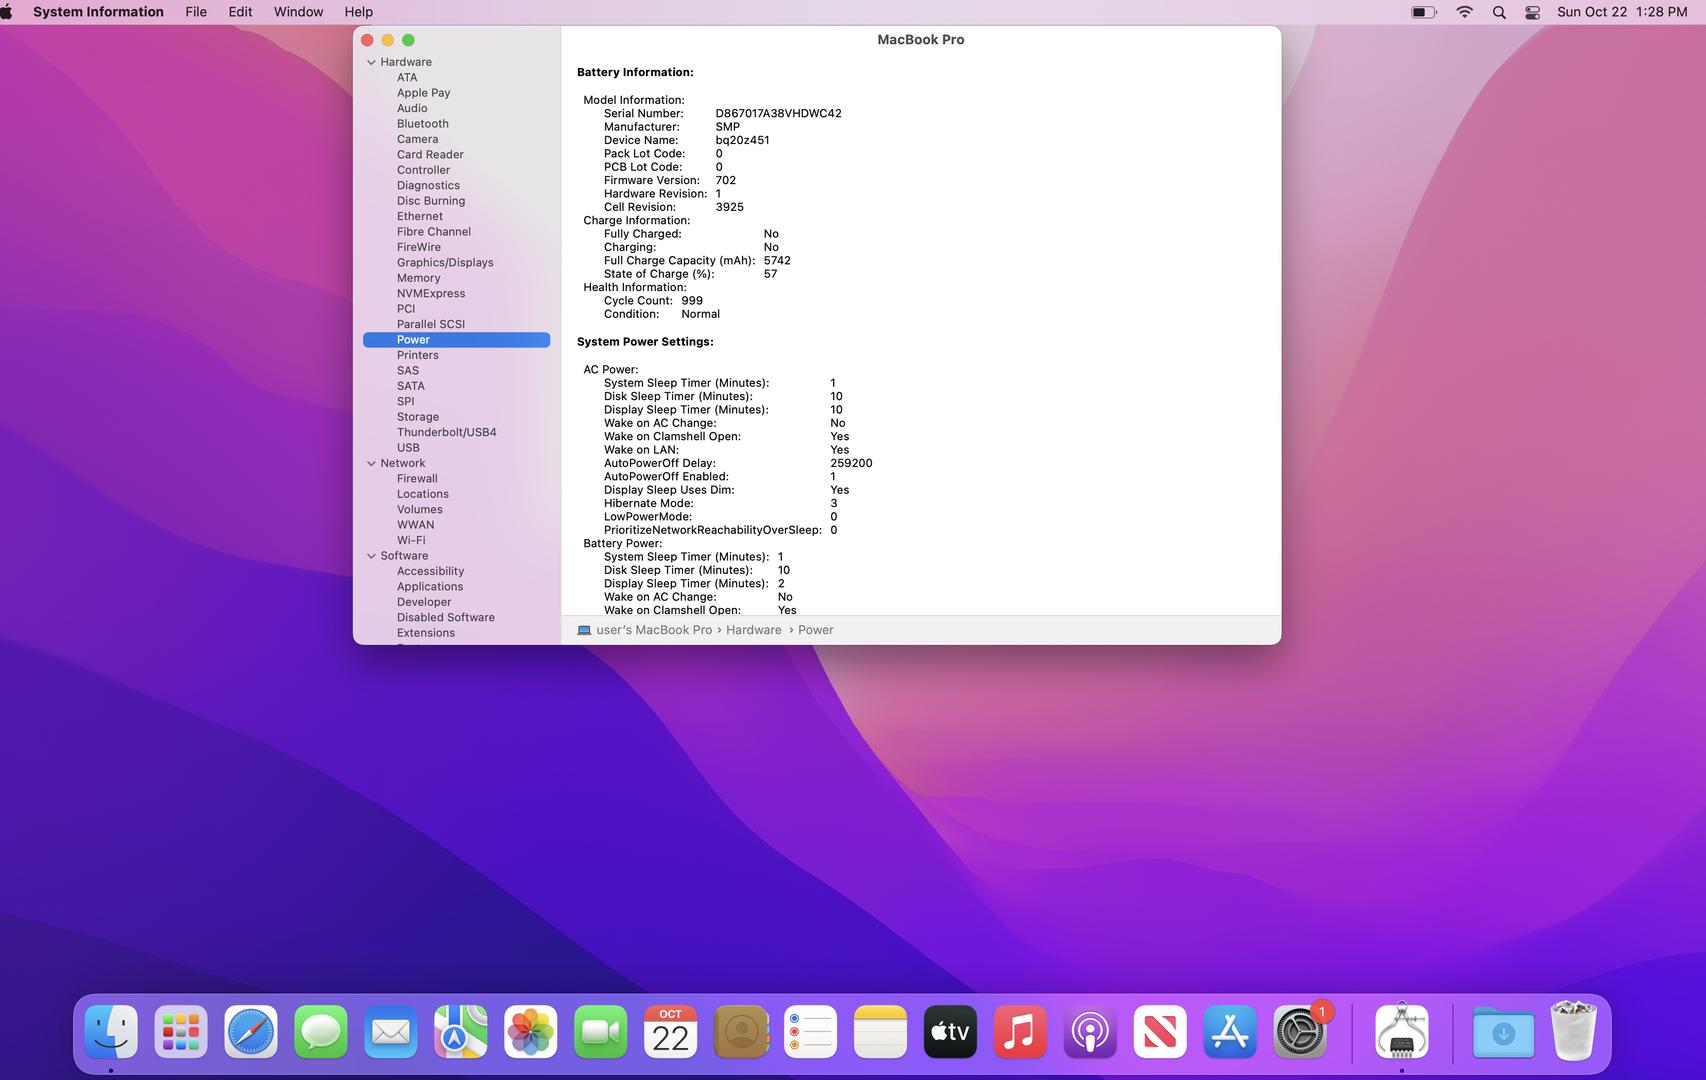Open the File menu
Image resolution: width=1706 pixels, height=1080 pixels.
[196, 12]
